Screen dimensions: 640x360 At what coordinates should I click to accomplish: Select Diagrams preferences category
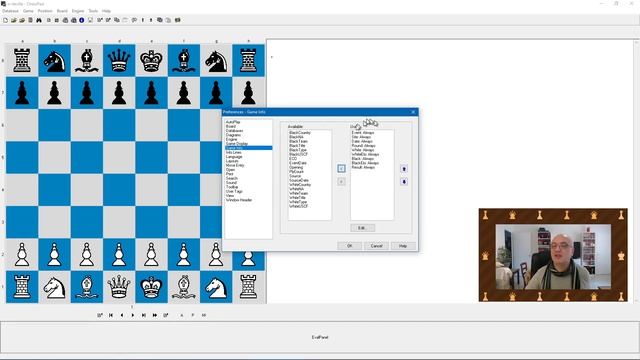(233, 135)
